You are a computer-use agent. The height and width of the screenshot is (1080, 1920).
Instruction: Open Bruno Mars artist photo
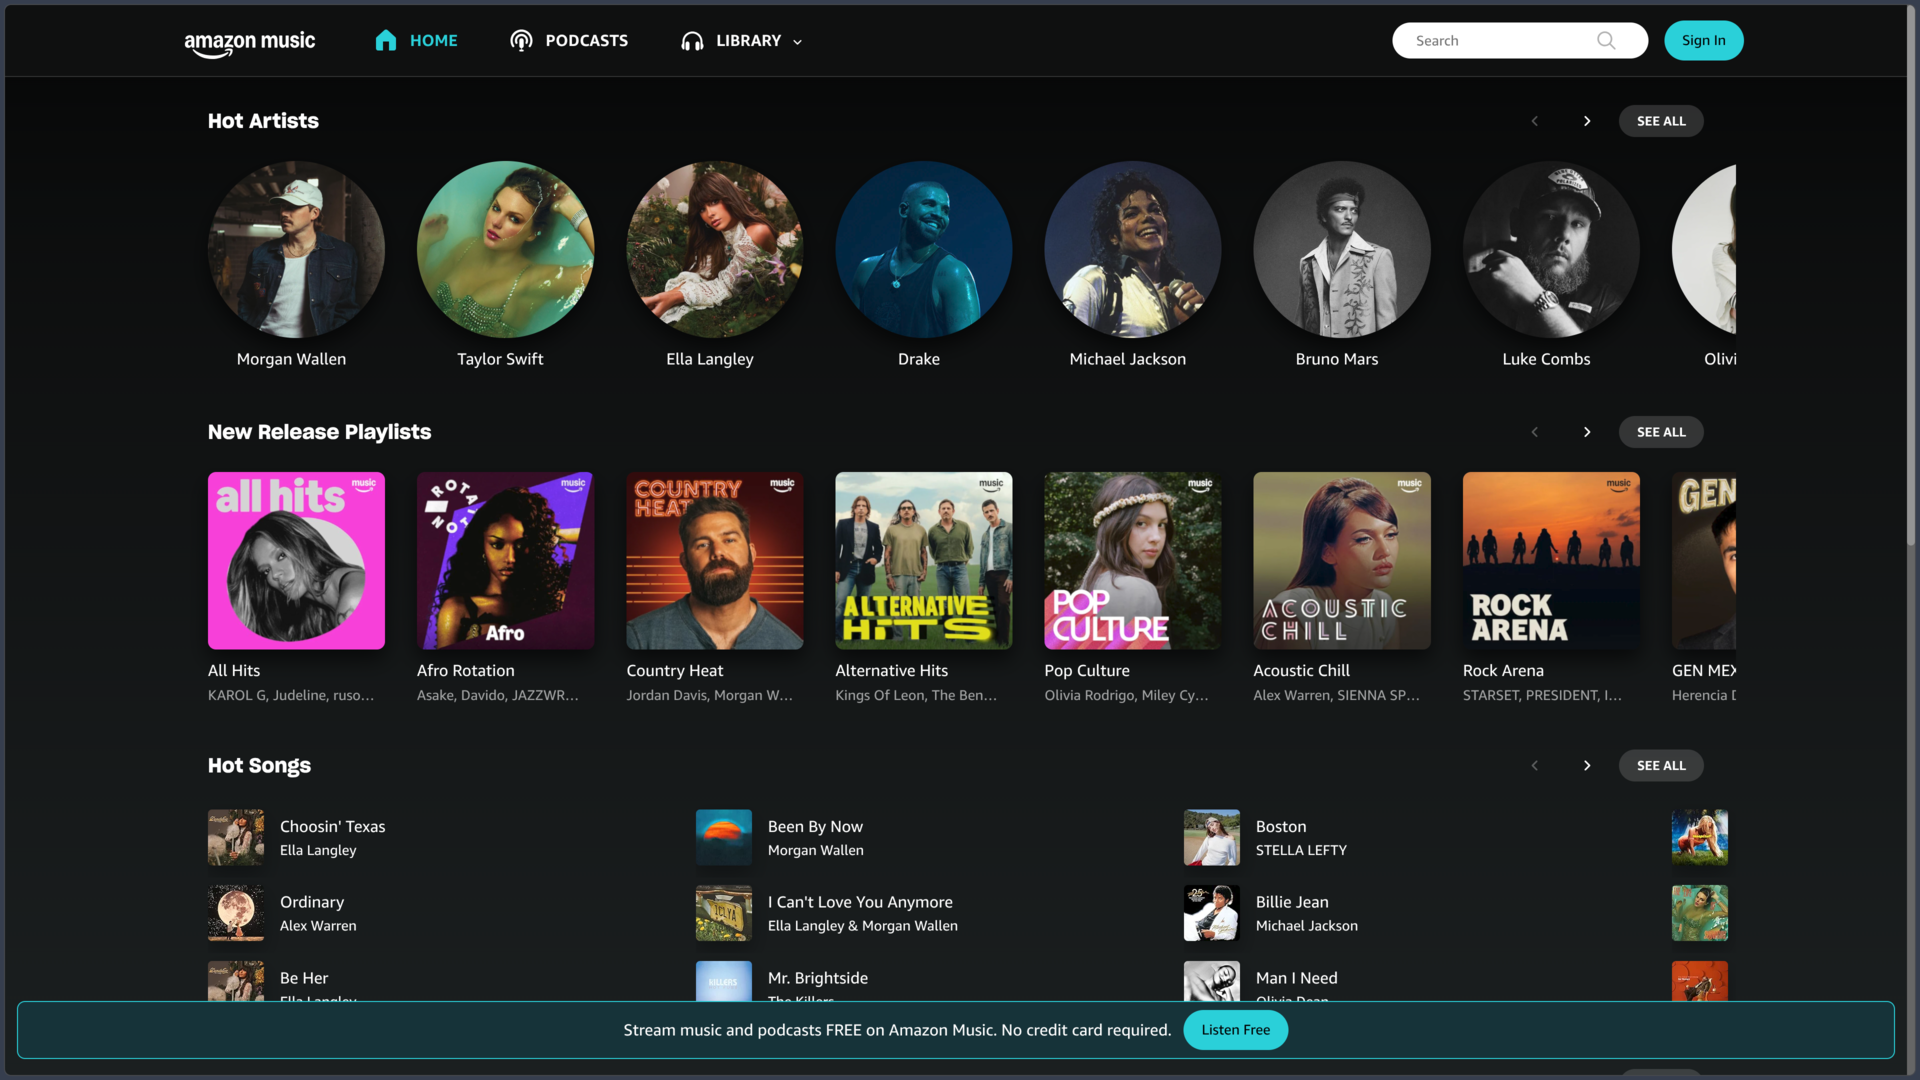[1341, 249]
